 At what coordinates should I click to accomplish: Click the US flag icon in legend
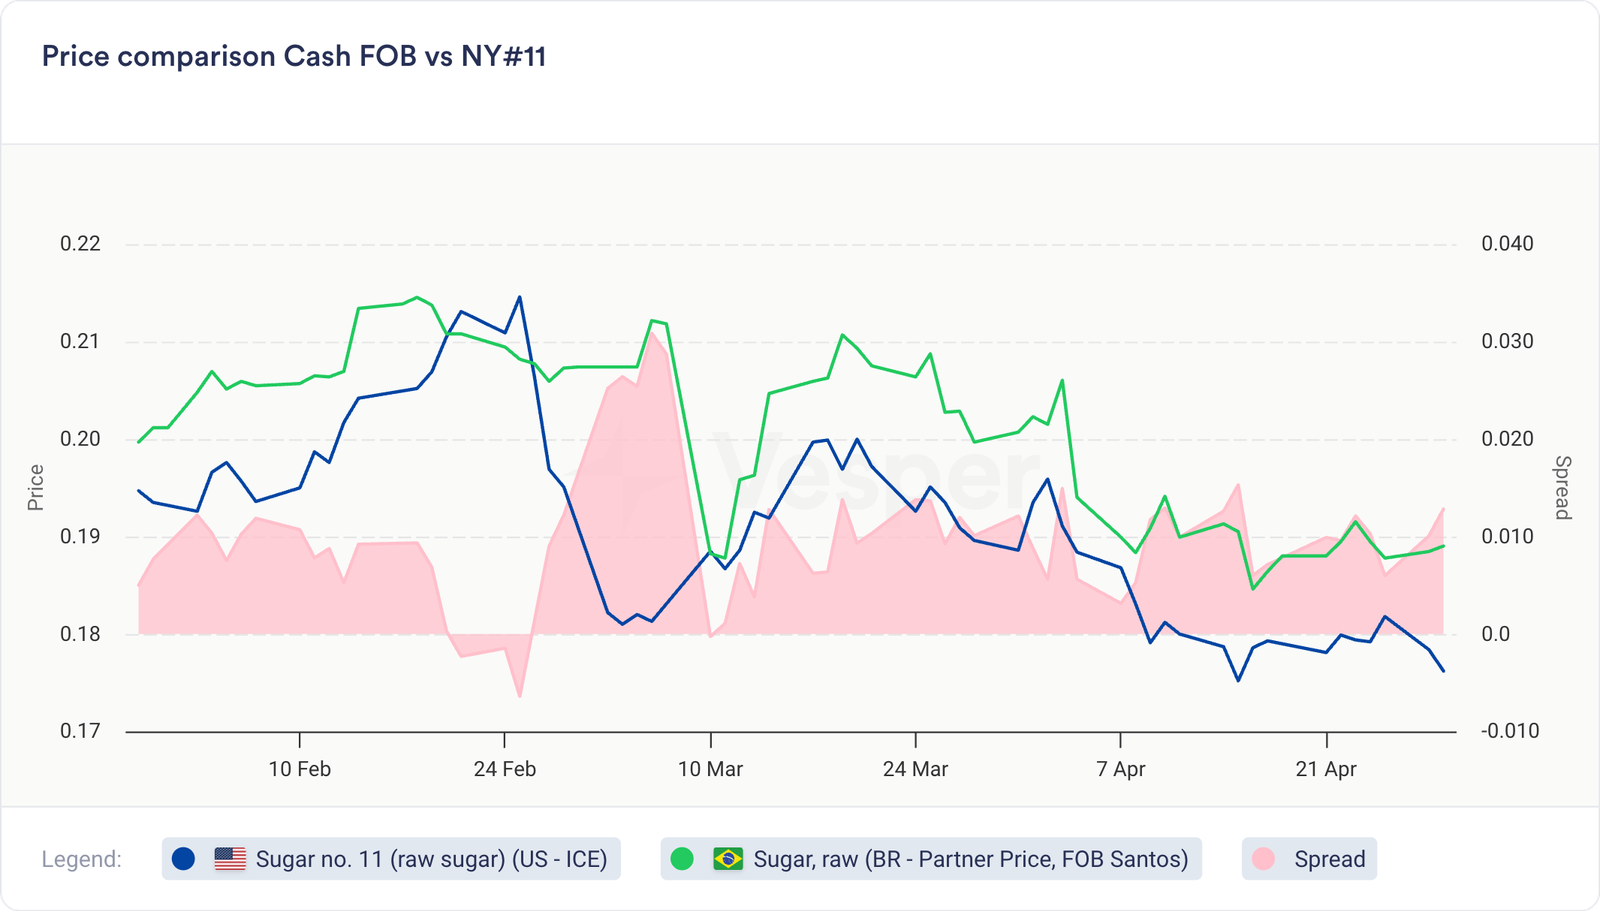click(x=230, y=859)
